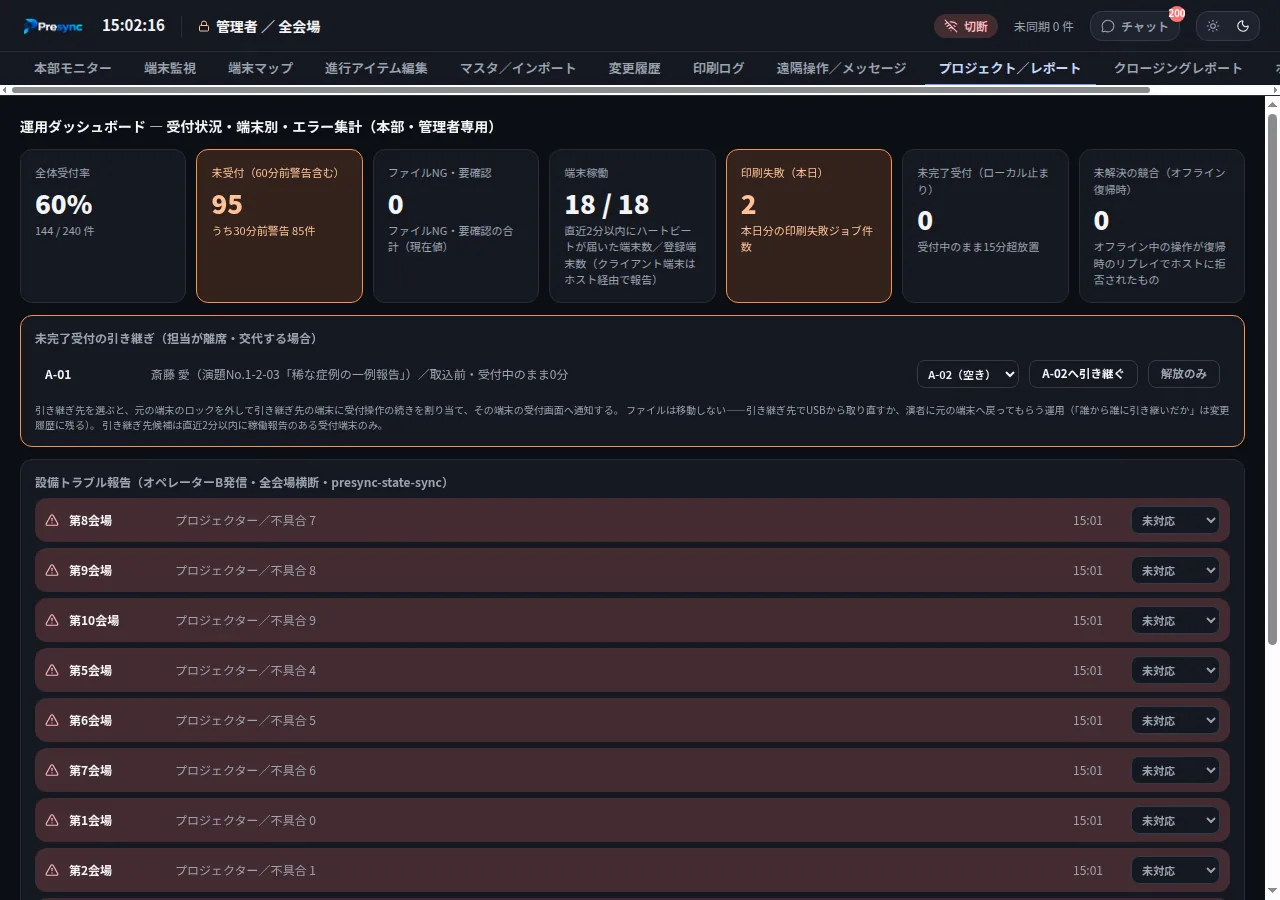Screen dimensions: 1280x900
Task: Click the 第7会場 warning triangle icon
Action: coord(52,770)
